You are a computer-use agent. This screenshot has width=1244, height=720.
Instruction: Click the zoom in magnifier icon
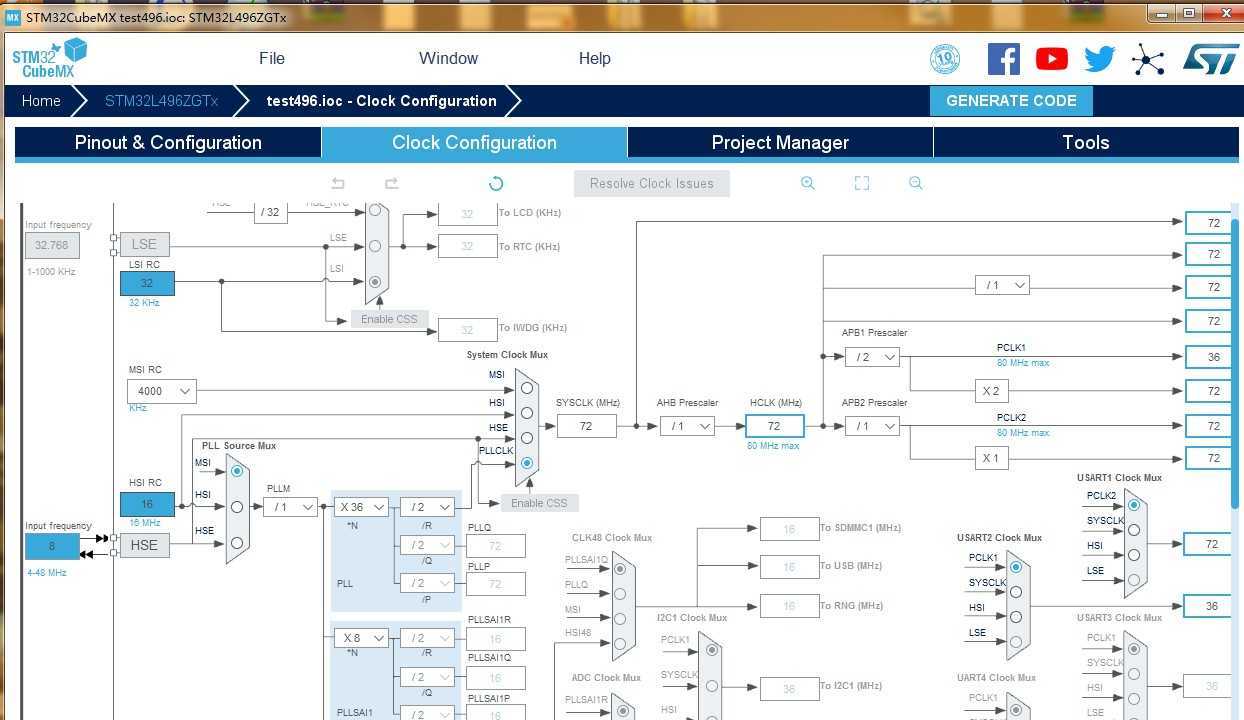pos(808,183)
